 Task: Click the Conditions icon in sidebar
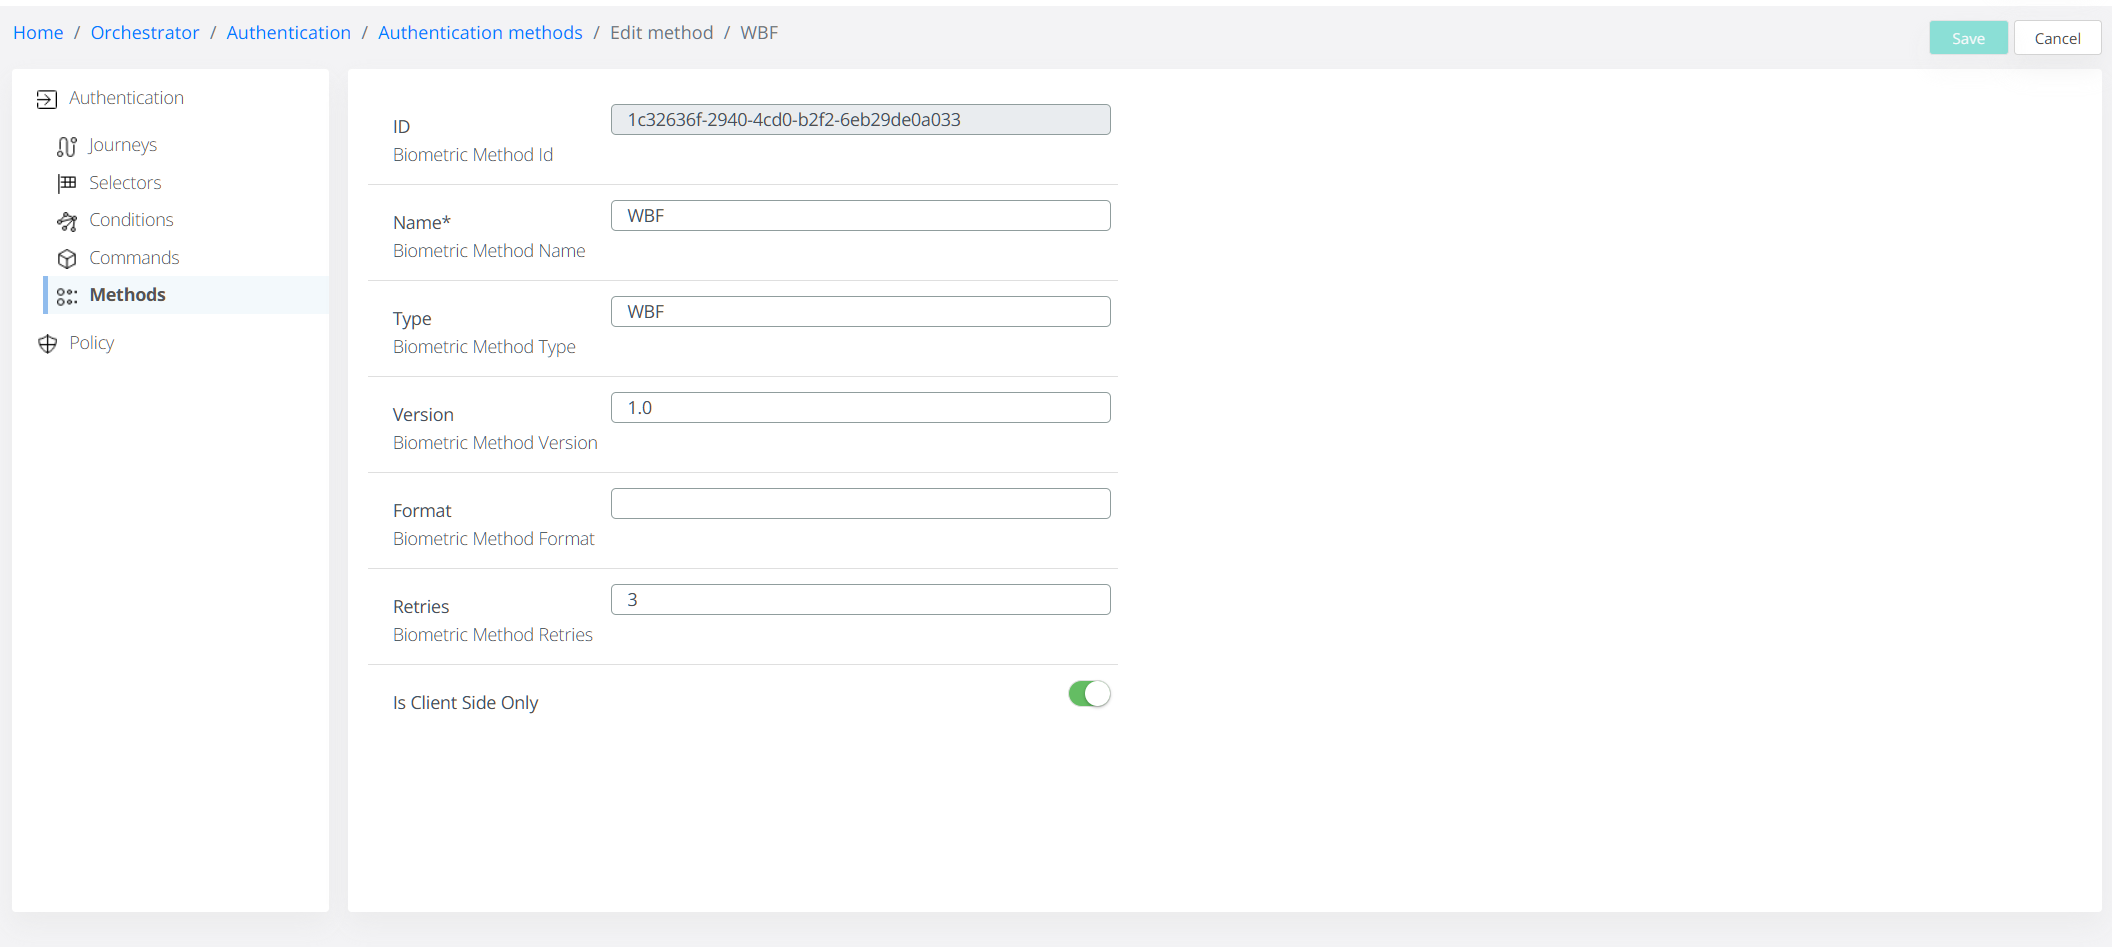[x=67, y=221]
